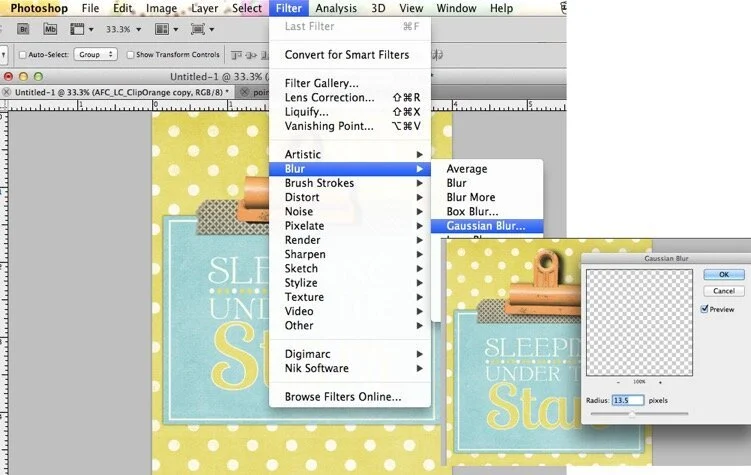Expand the Blur filter submenu
The width and height of the screenshot is (751, 475).
[x=350, y=169]
